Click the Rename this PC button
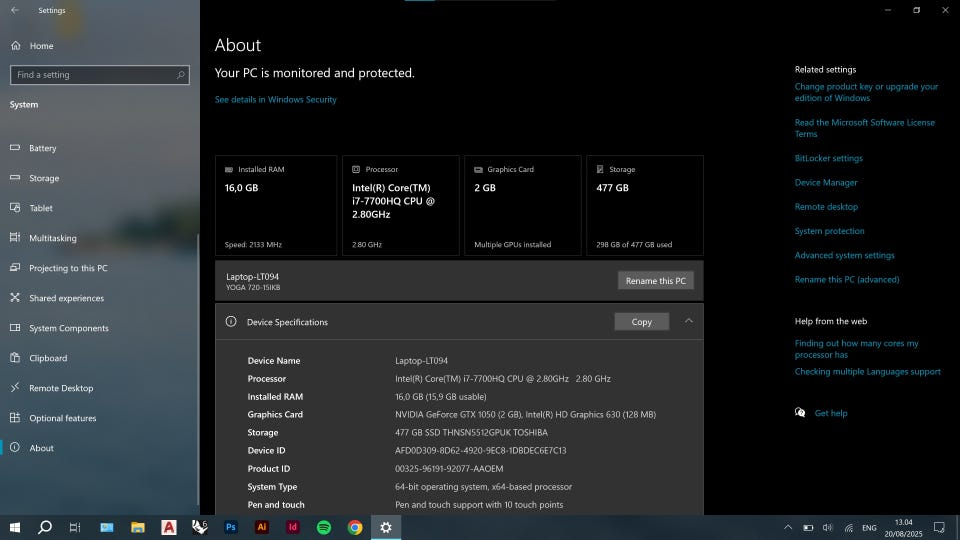The width and height of the screenshot is (960, 540). pyautogui.click(x=655, y=281)
